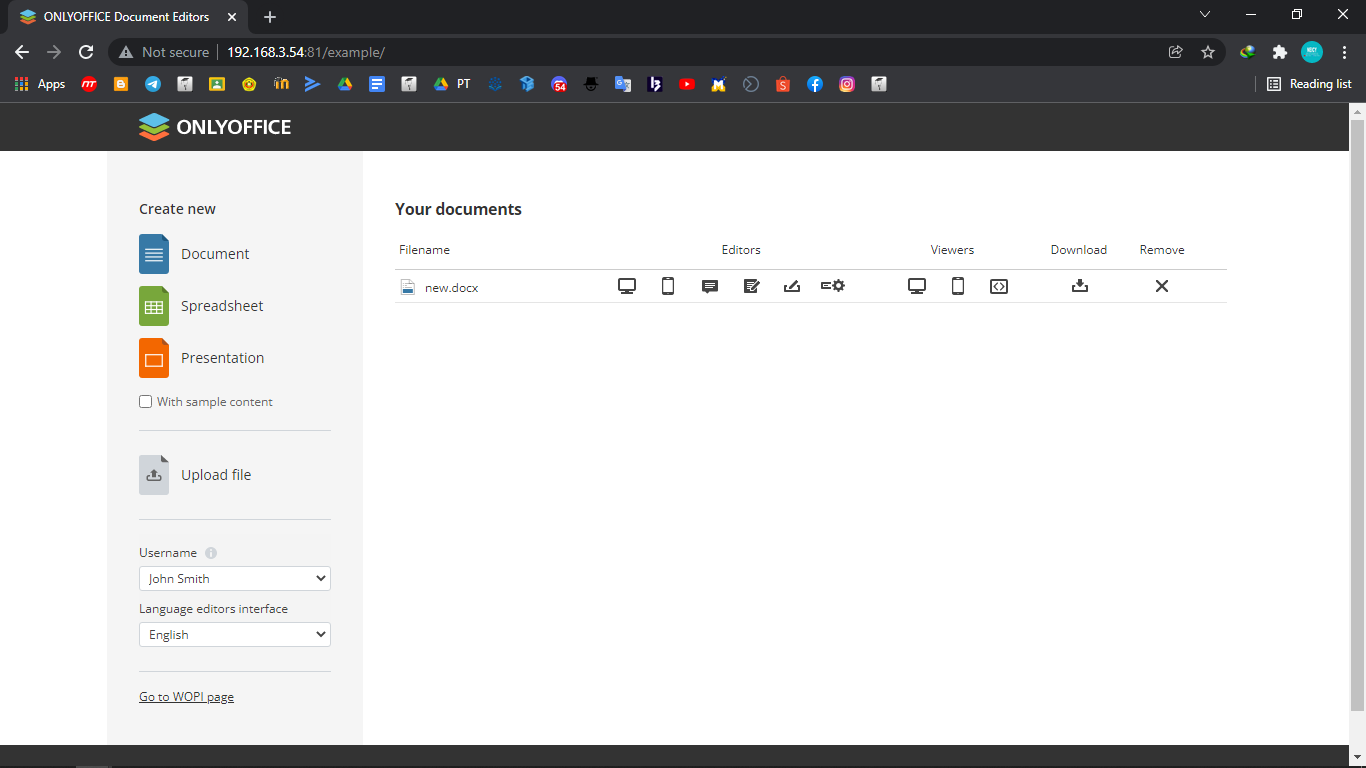Open the Blogger bookmark

click(x=121, y=84)
